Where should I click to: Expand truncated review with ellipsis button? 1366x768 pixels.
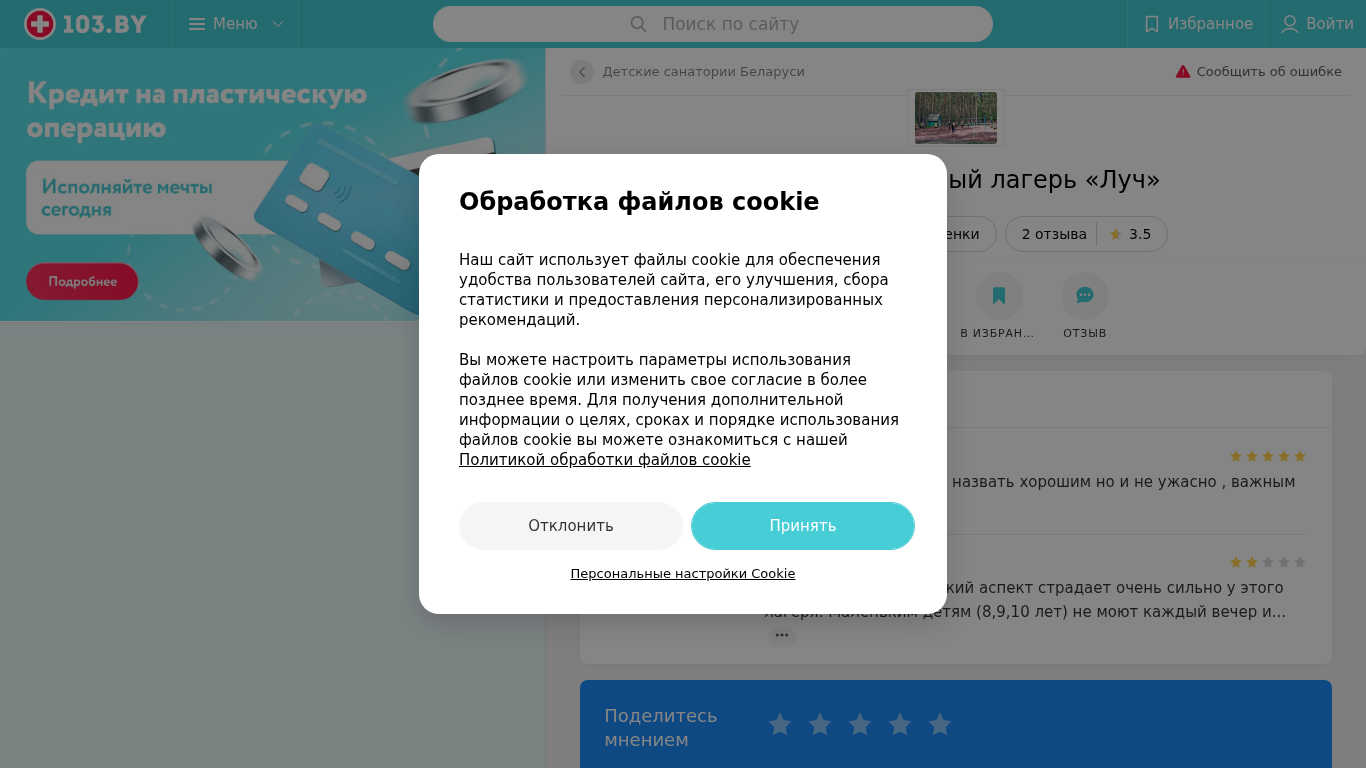click(782, 636)
